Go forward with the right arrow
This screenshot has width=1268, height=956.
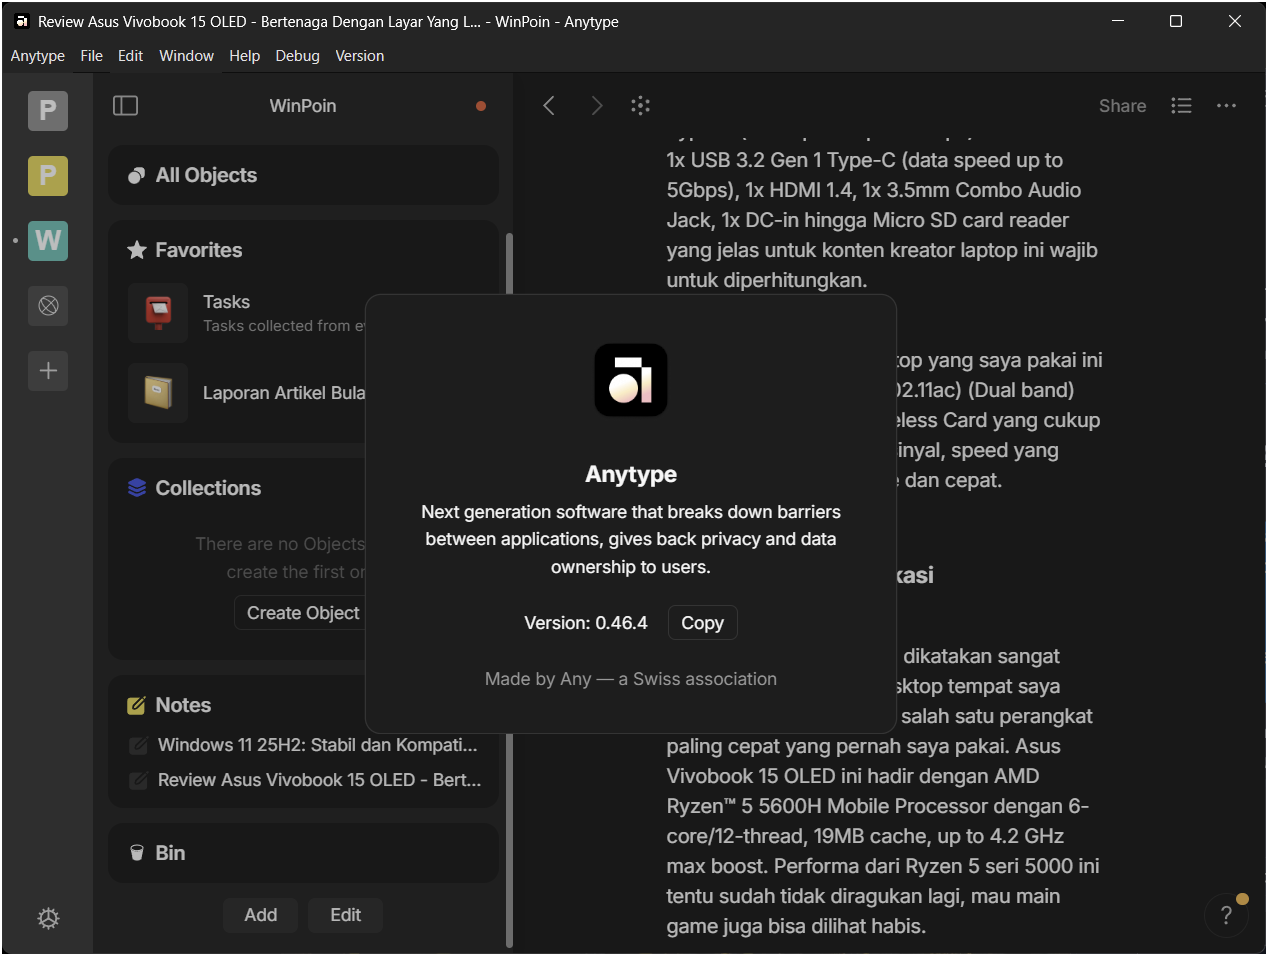click(x=597, y=106)
